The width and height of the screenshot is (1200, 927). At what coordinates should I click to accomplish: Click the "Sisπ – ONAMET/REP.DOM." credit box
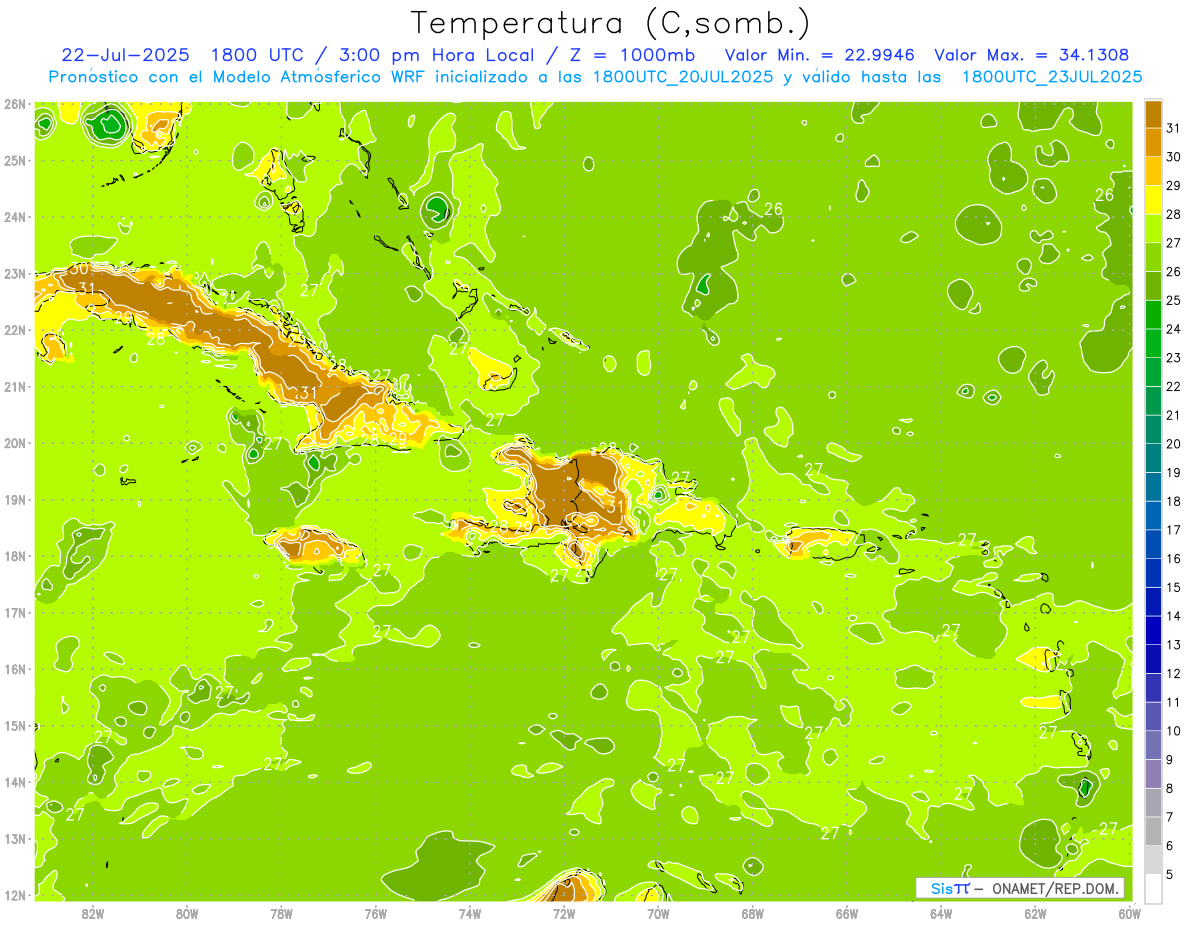click(x=1020, y=888)
